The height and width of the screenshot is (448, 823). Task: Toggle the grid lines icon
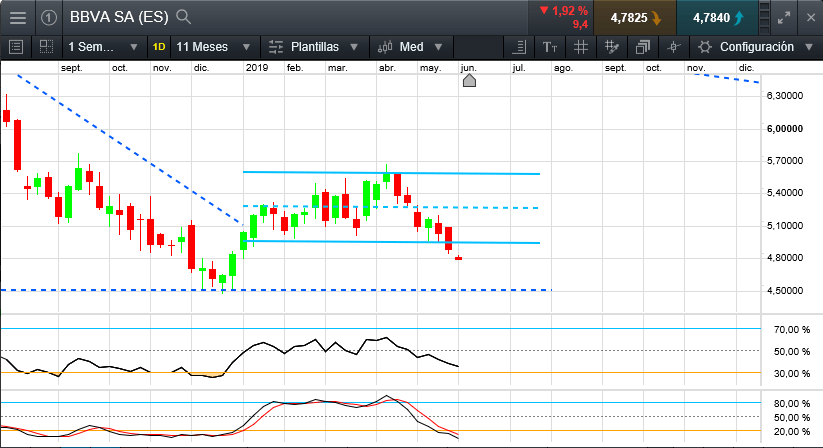(x=581, y=47)
